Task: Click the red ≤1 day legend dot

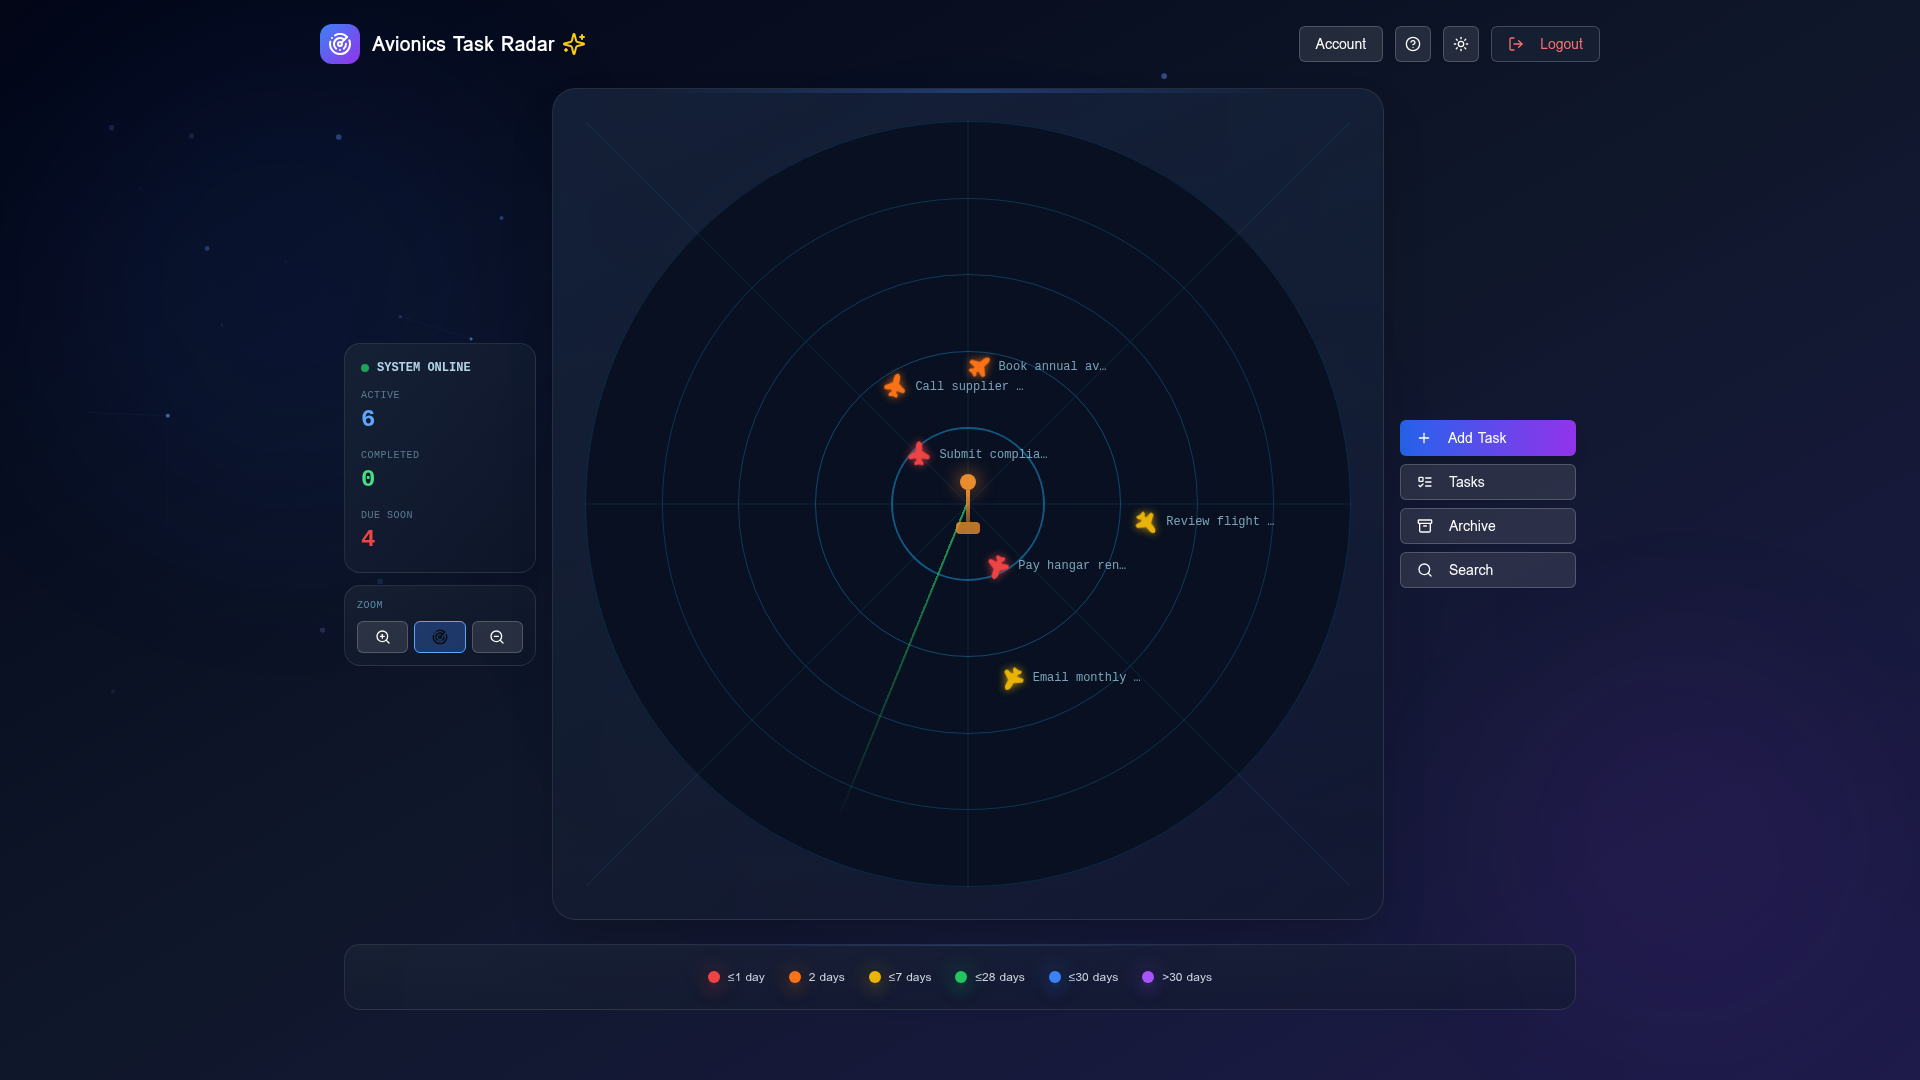Action: pos(714,977)
